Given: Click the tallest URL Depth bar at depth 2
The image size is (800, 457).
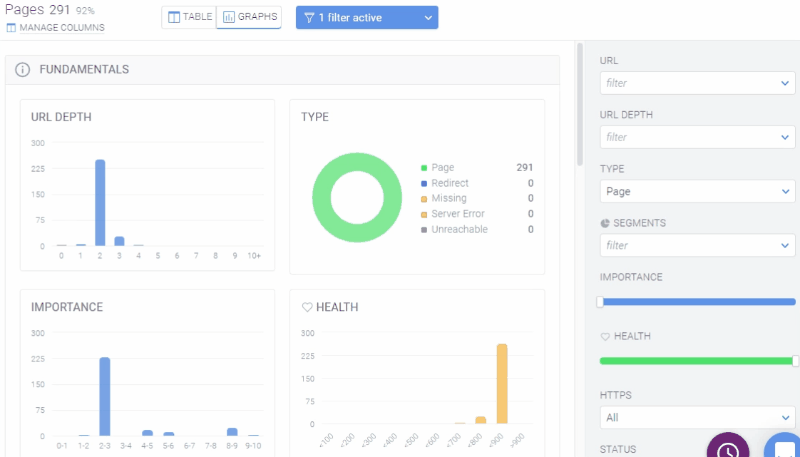Looking at the screenshot, I should click(x=100, y=202).
